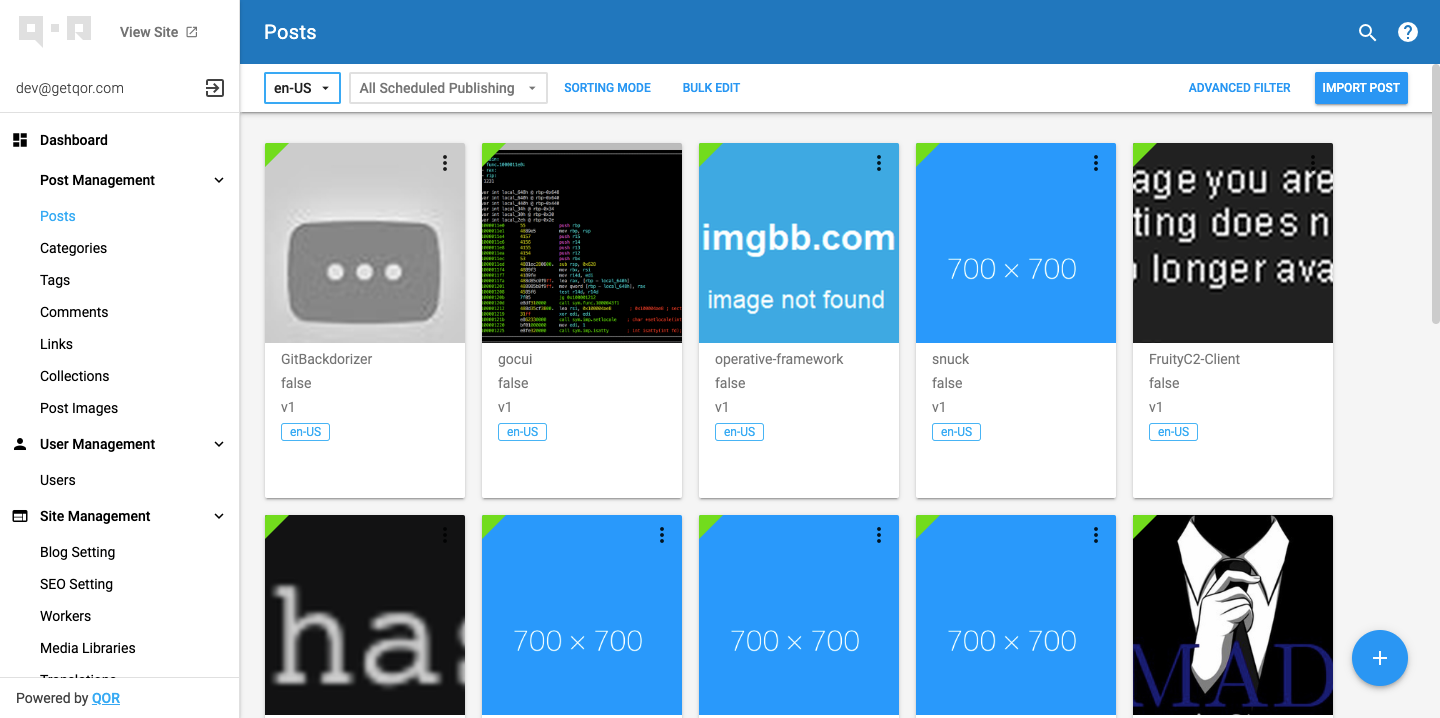Collapse the Post Management section chevron
1440x718 pixels.
point(219,180)
